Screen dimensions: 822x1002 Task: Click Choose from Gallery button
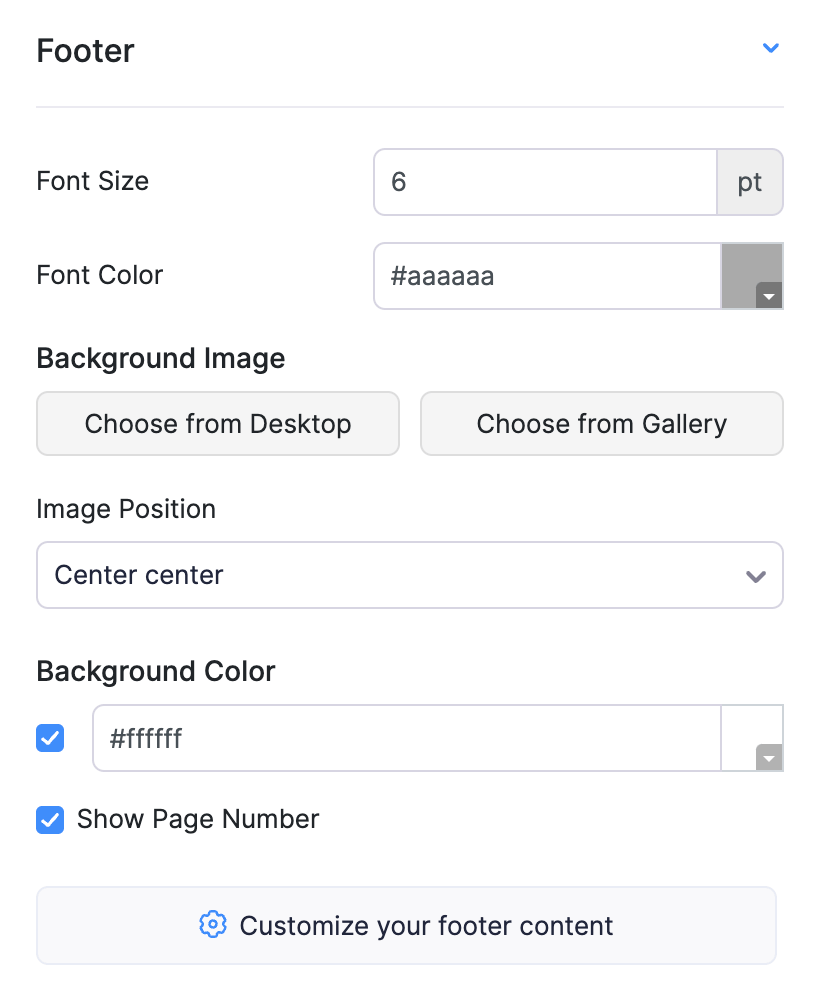pos(601,424)
